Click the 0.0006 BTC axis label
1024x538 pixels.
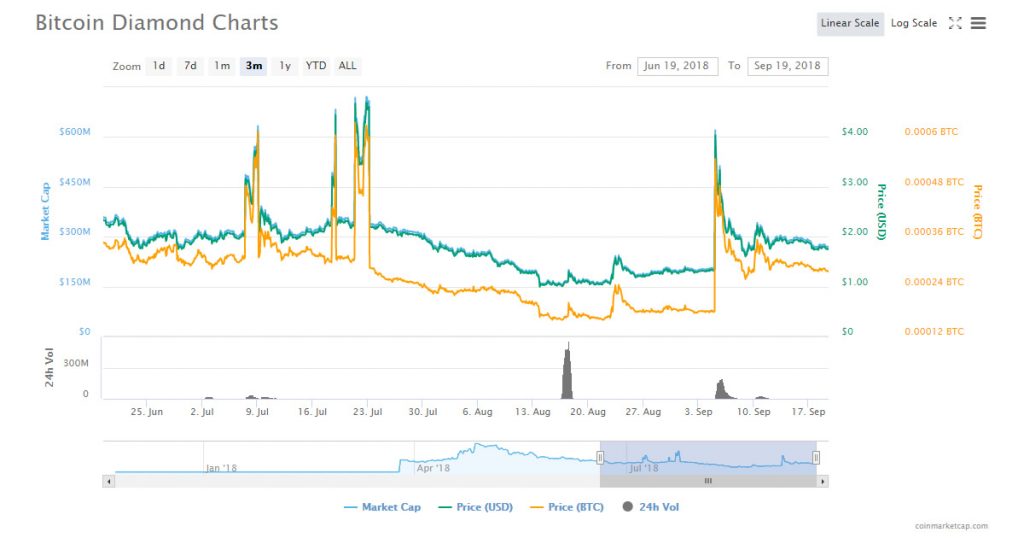931,132
